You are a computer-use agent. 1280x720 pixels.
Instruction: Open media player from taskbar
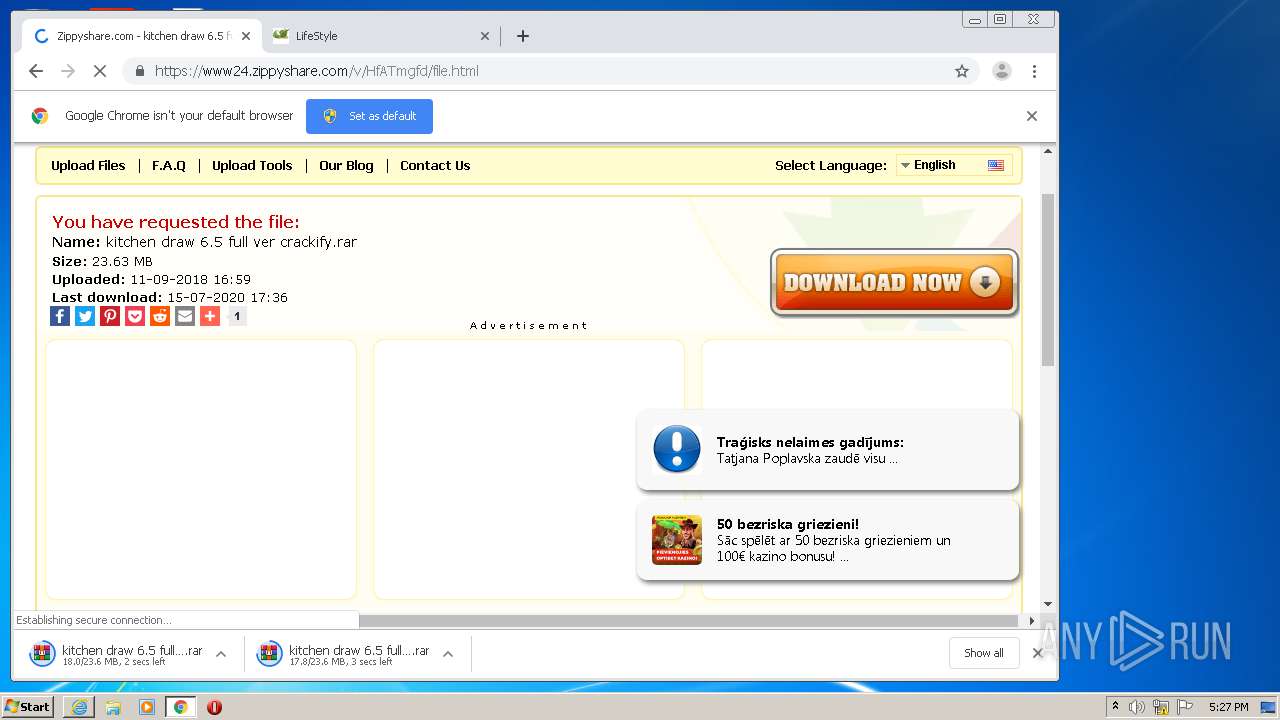coord(147,707)
